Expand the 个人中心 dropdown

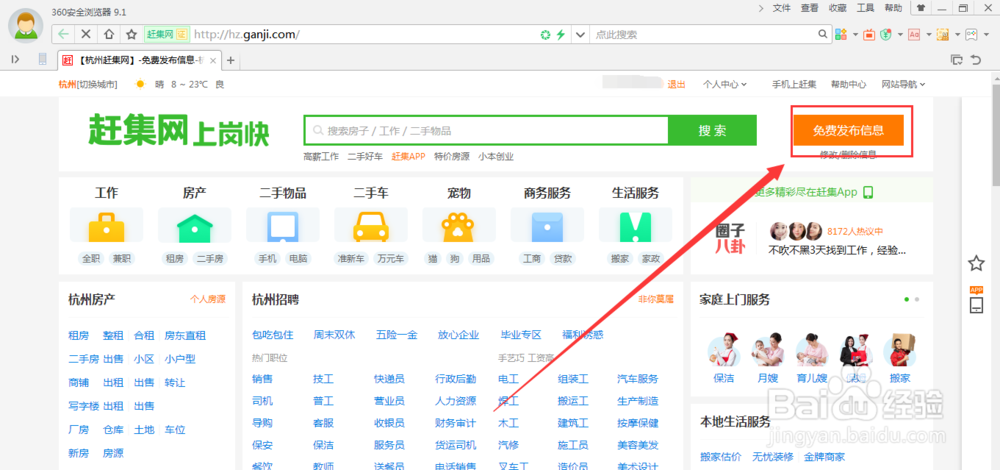[724, 84]
